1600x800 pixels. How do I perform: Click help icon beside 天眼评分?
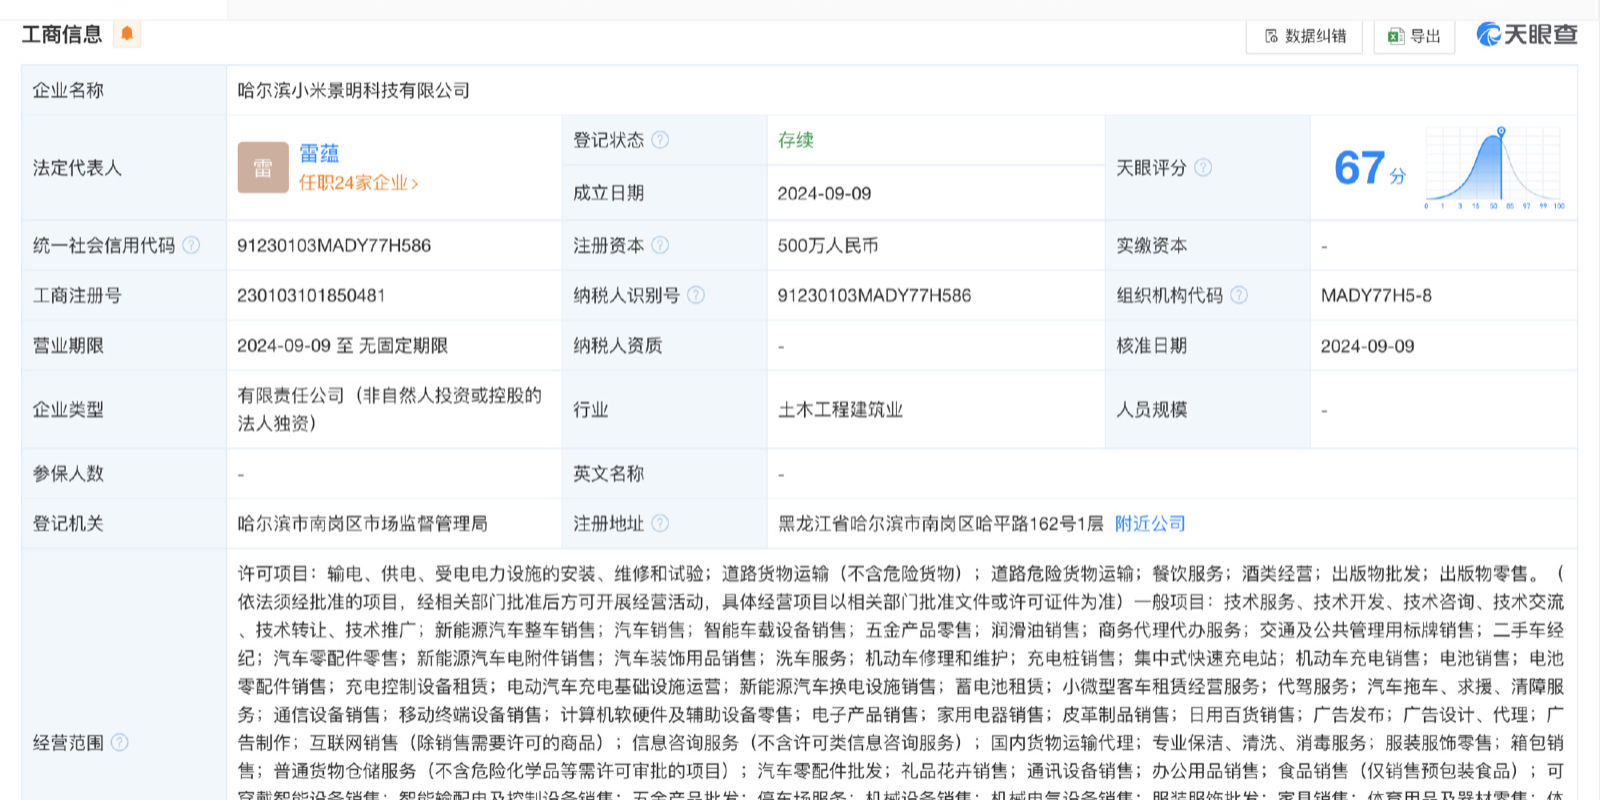click(1203, 168)
